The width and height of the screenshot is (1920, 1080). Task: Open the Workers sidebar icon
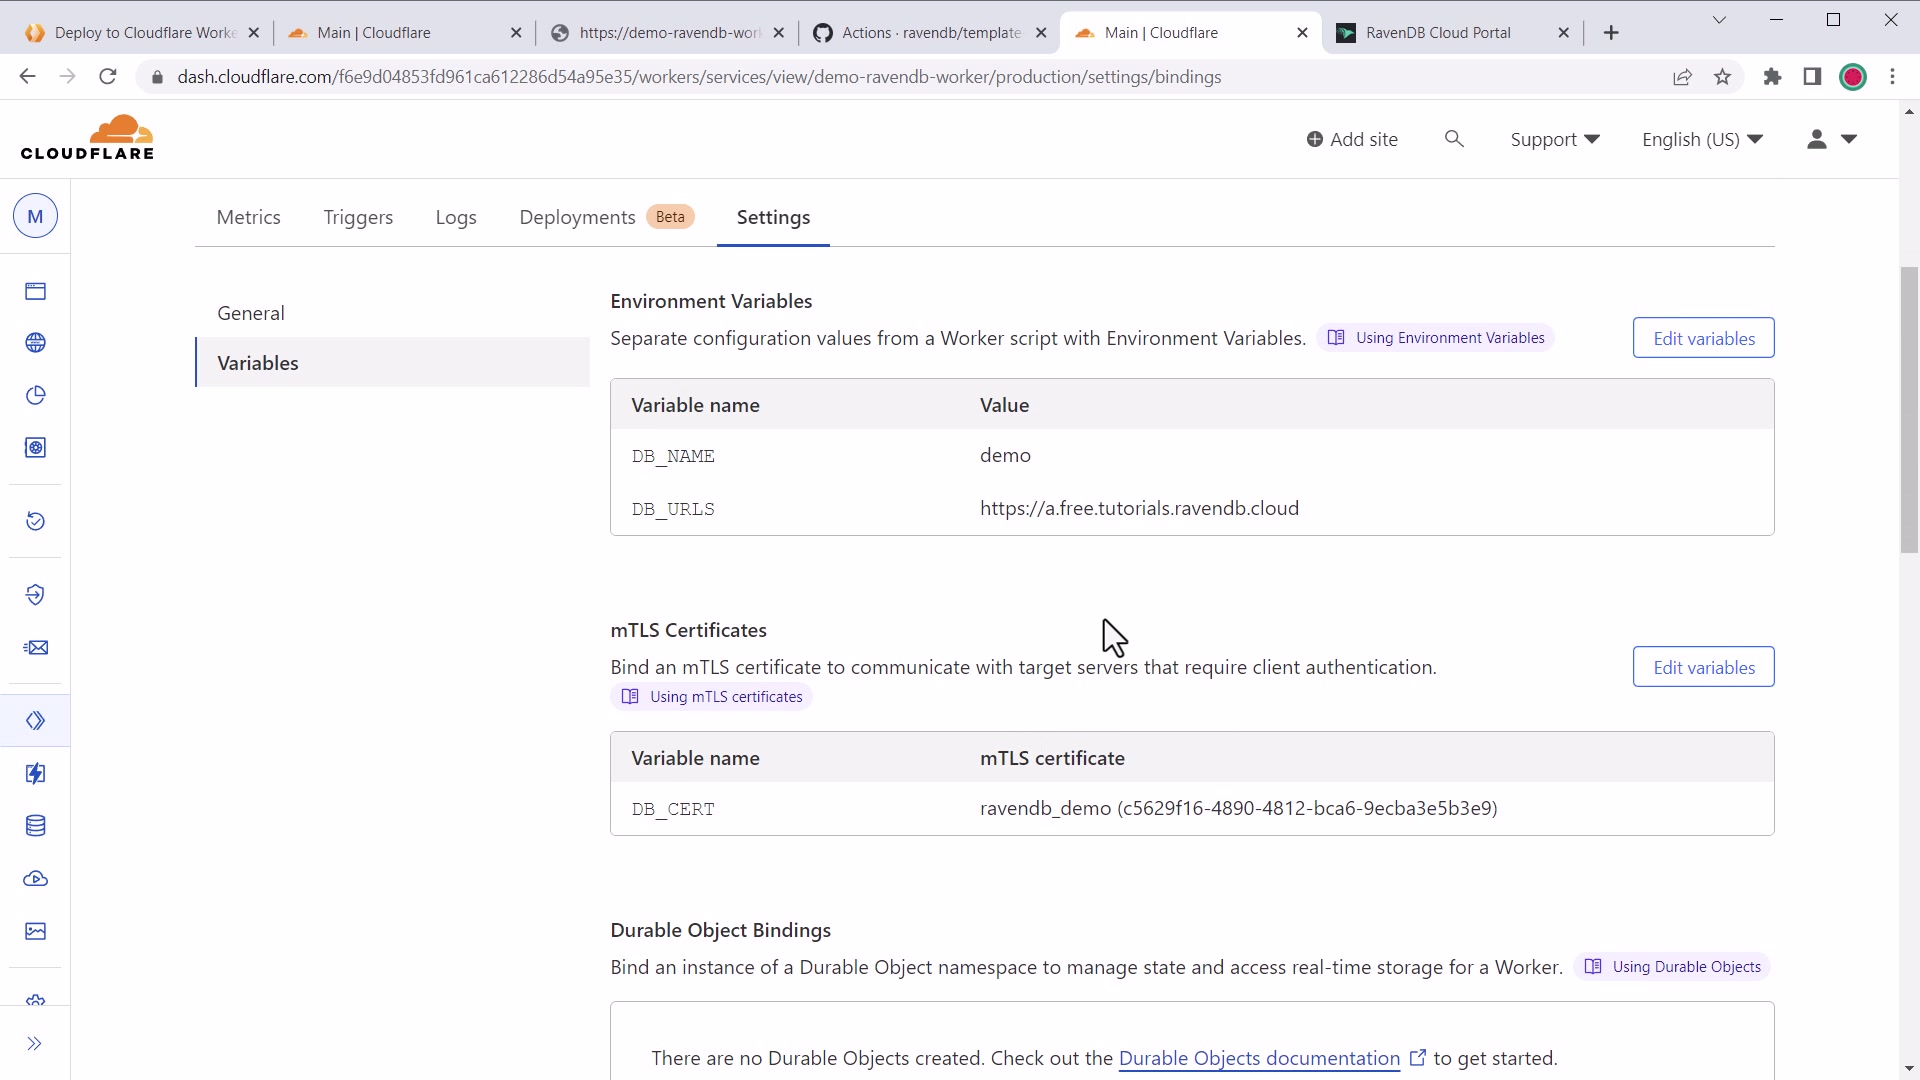[x=35, y=721]
